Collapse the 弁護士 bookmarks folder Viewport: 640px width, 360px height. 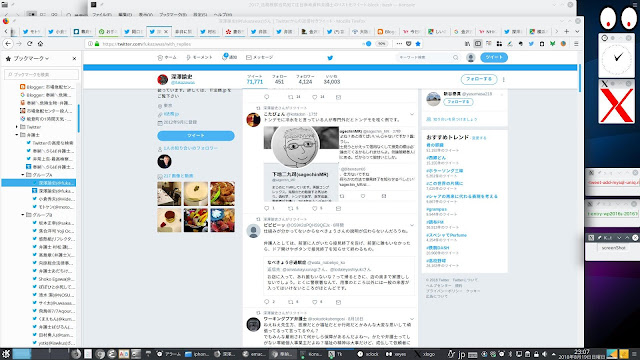pos(17,135)
